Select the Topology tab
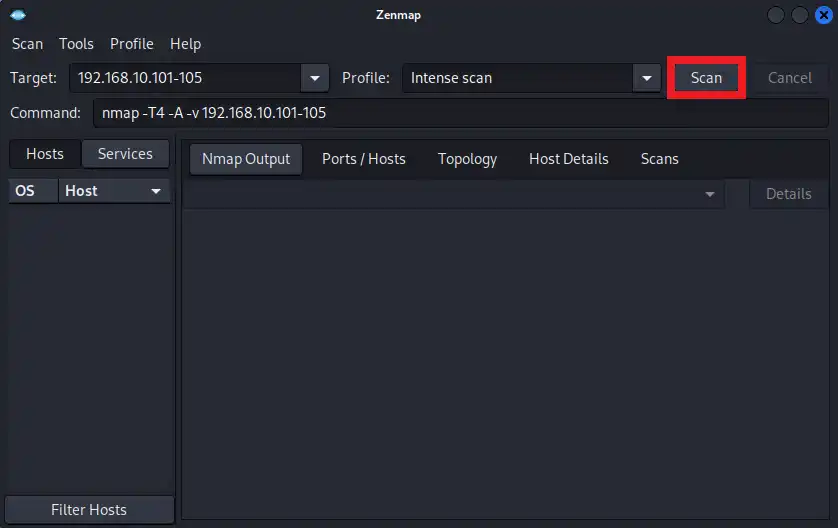The image size is (838, 528). (x=467, y=159)
